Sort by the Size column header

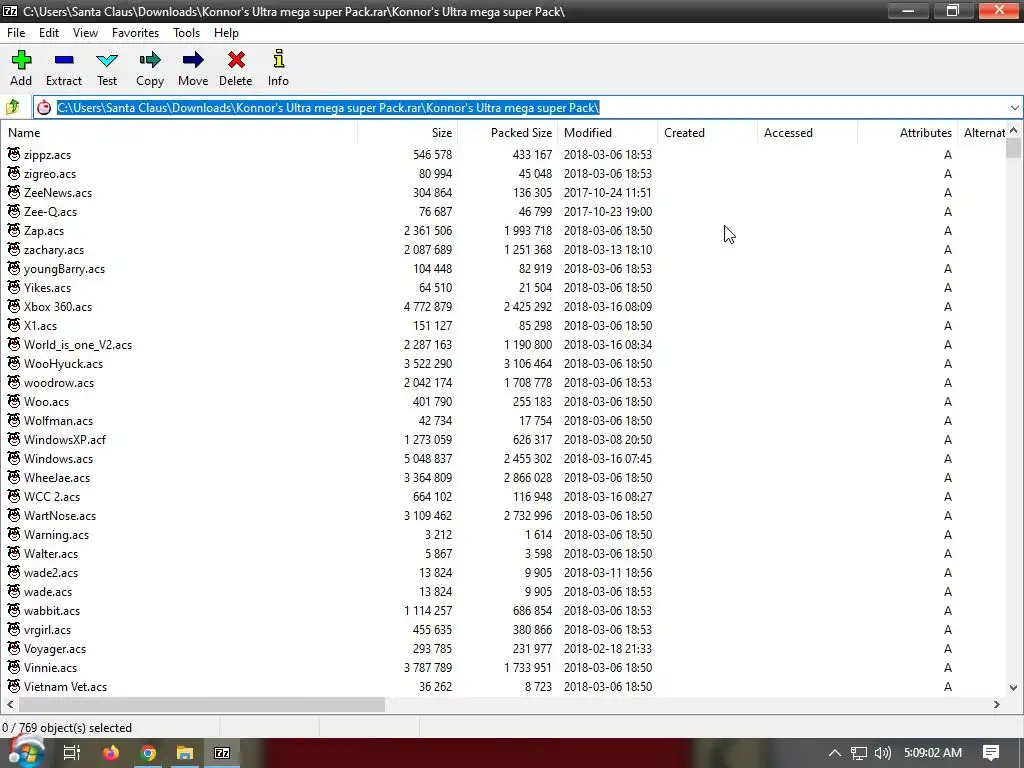tap(408, 133)
